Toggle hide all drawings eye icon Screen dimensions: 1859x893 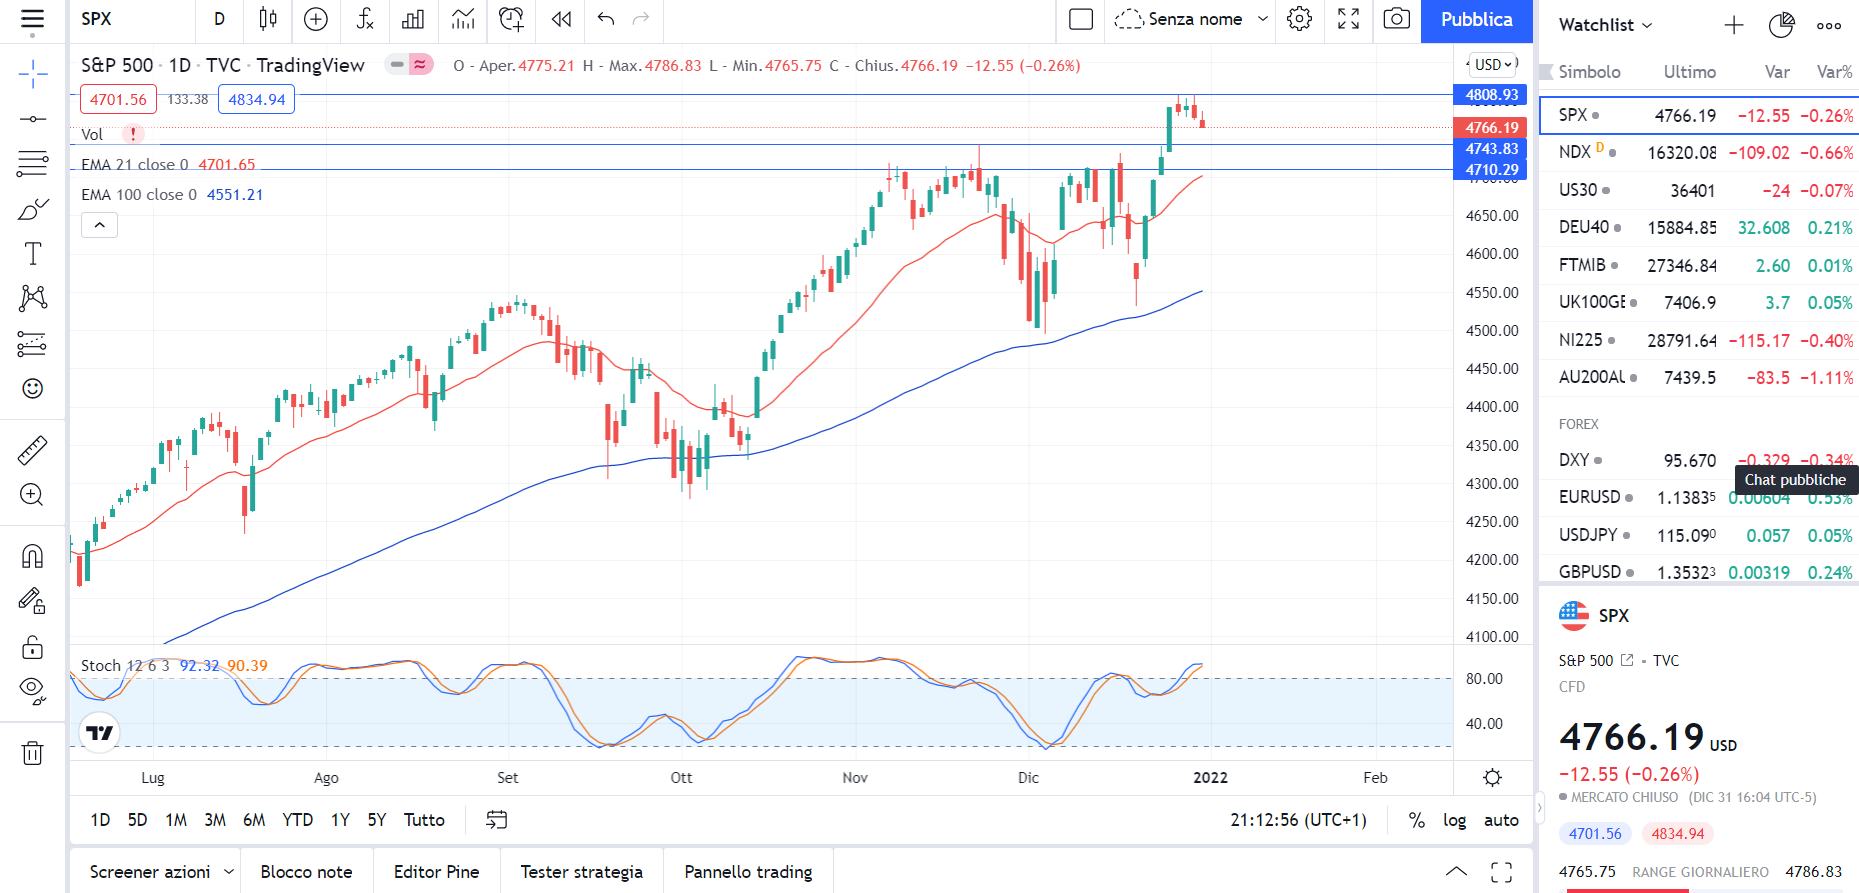tap(32, 691)
